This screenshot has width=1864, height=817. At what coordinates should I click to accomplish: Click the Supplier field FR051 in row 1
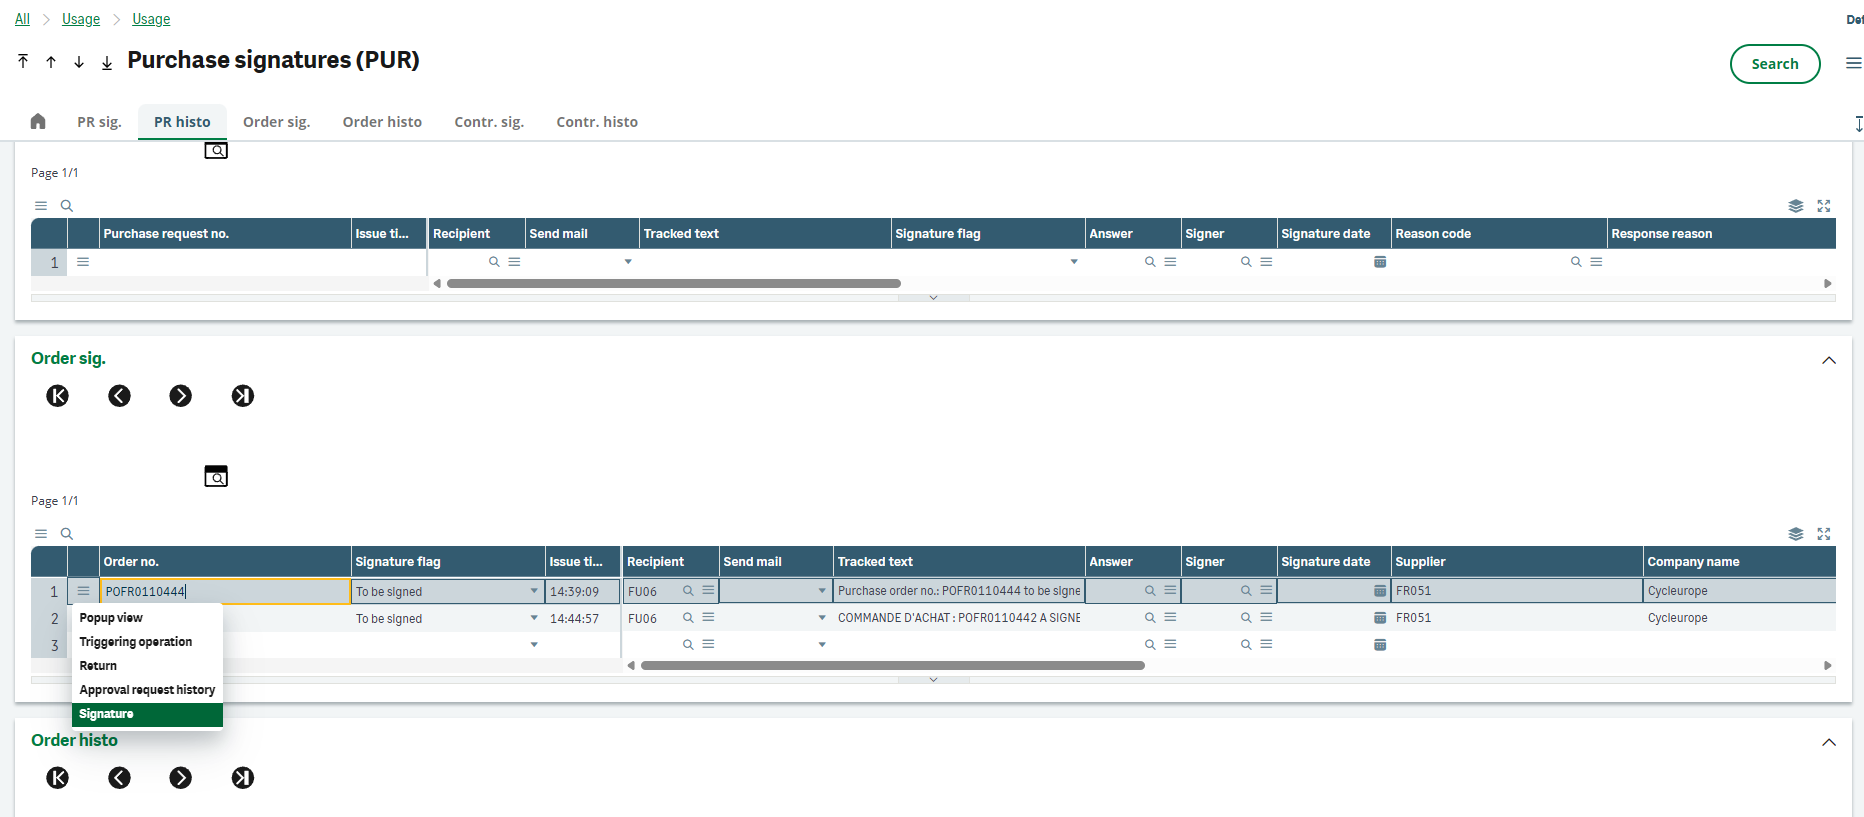[1517, 591]
